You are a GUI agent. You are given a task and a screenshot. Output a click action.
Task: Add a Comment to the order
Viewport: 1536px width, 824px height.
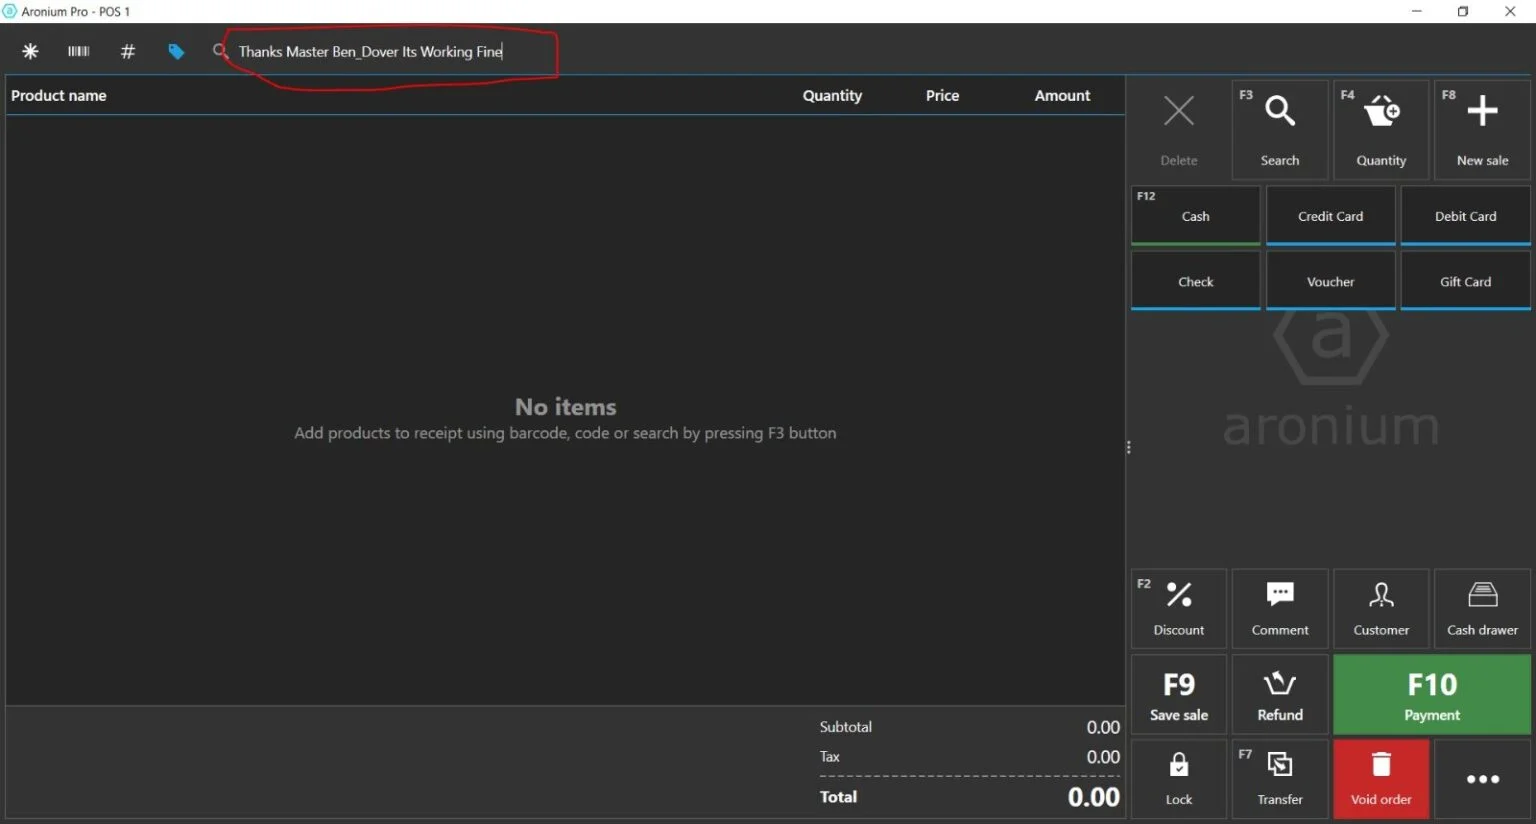(1279, 608)
